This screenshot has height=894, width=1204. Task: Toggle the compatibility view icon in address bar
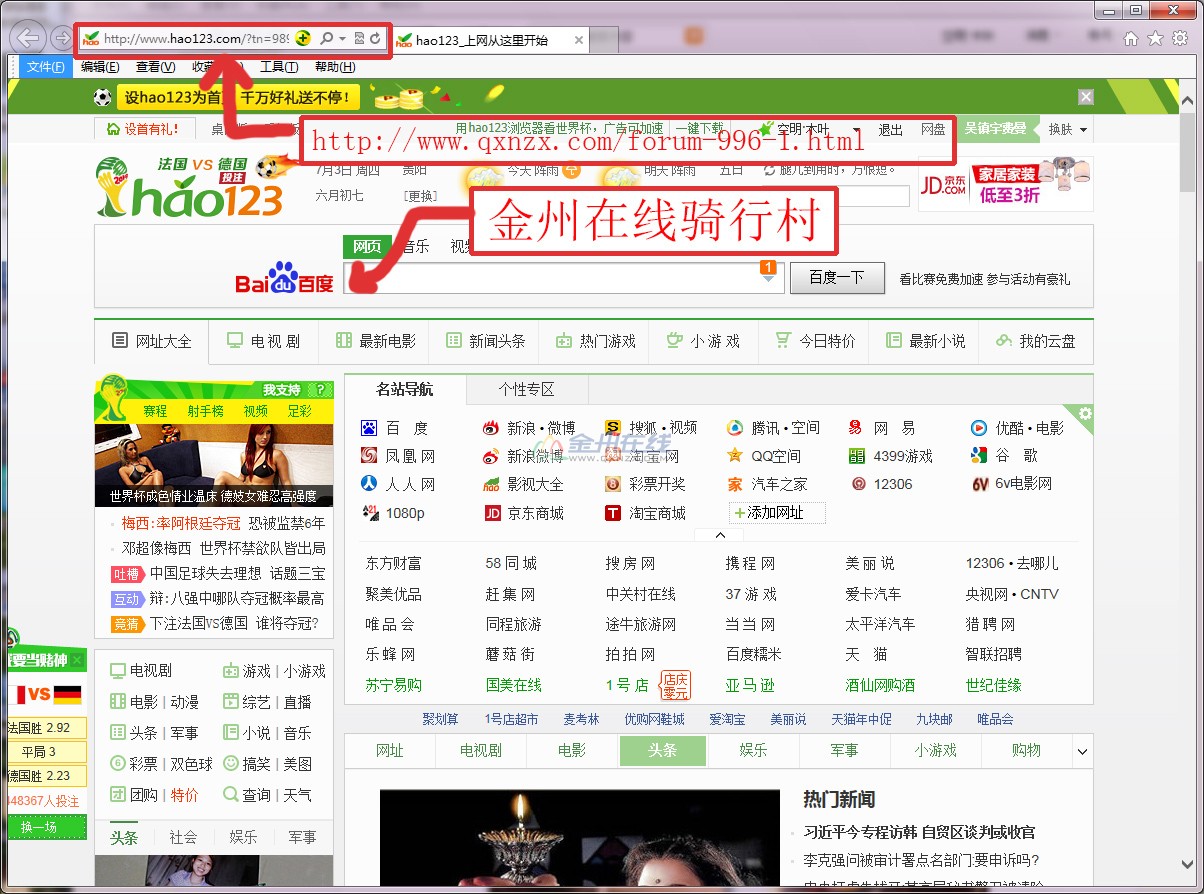360,39
